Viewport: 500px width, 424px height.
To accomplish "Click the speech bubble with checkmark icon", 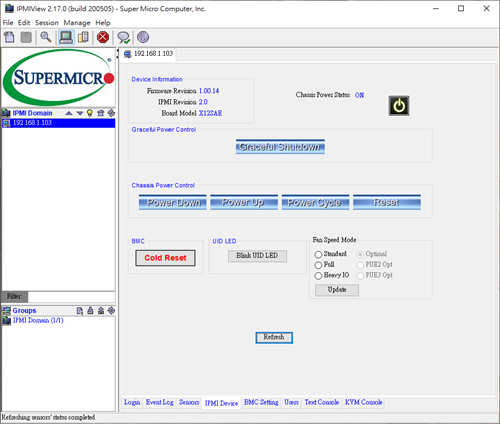I will click(x=124, y=37).
